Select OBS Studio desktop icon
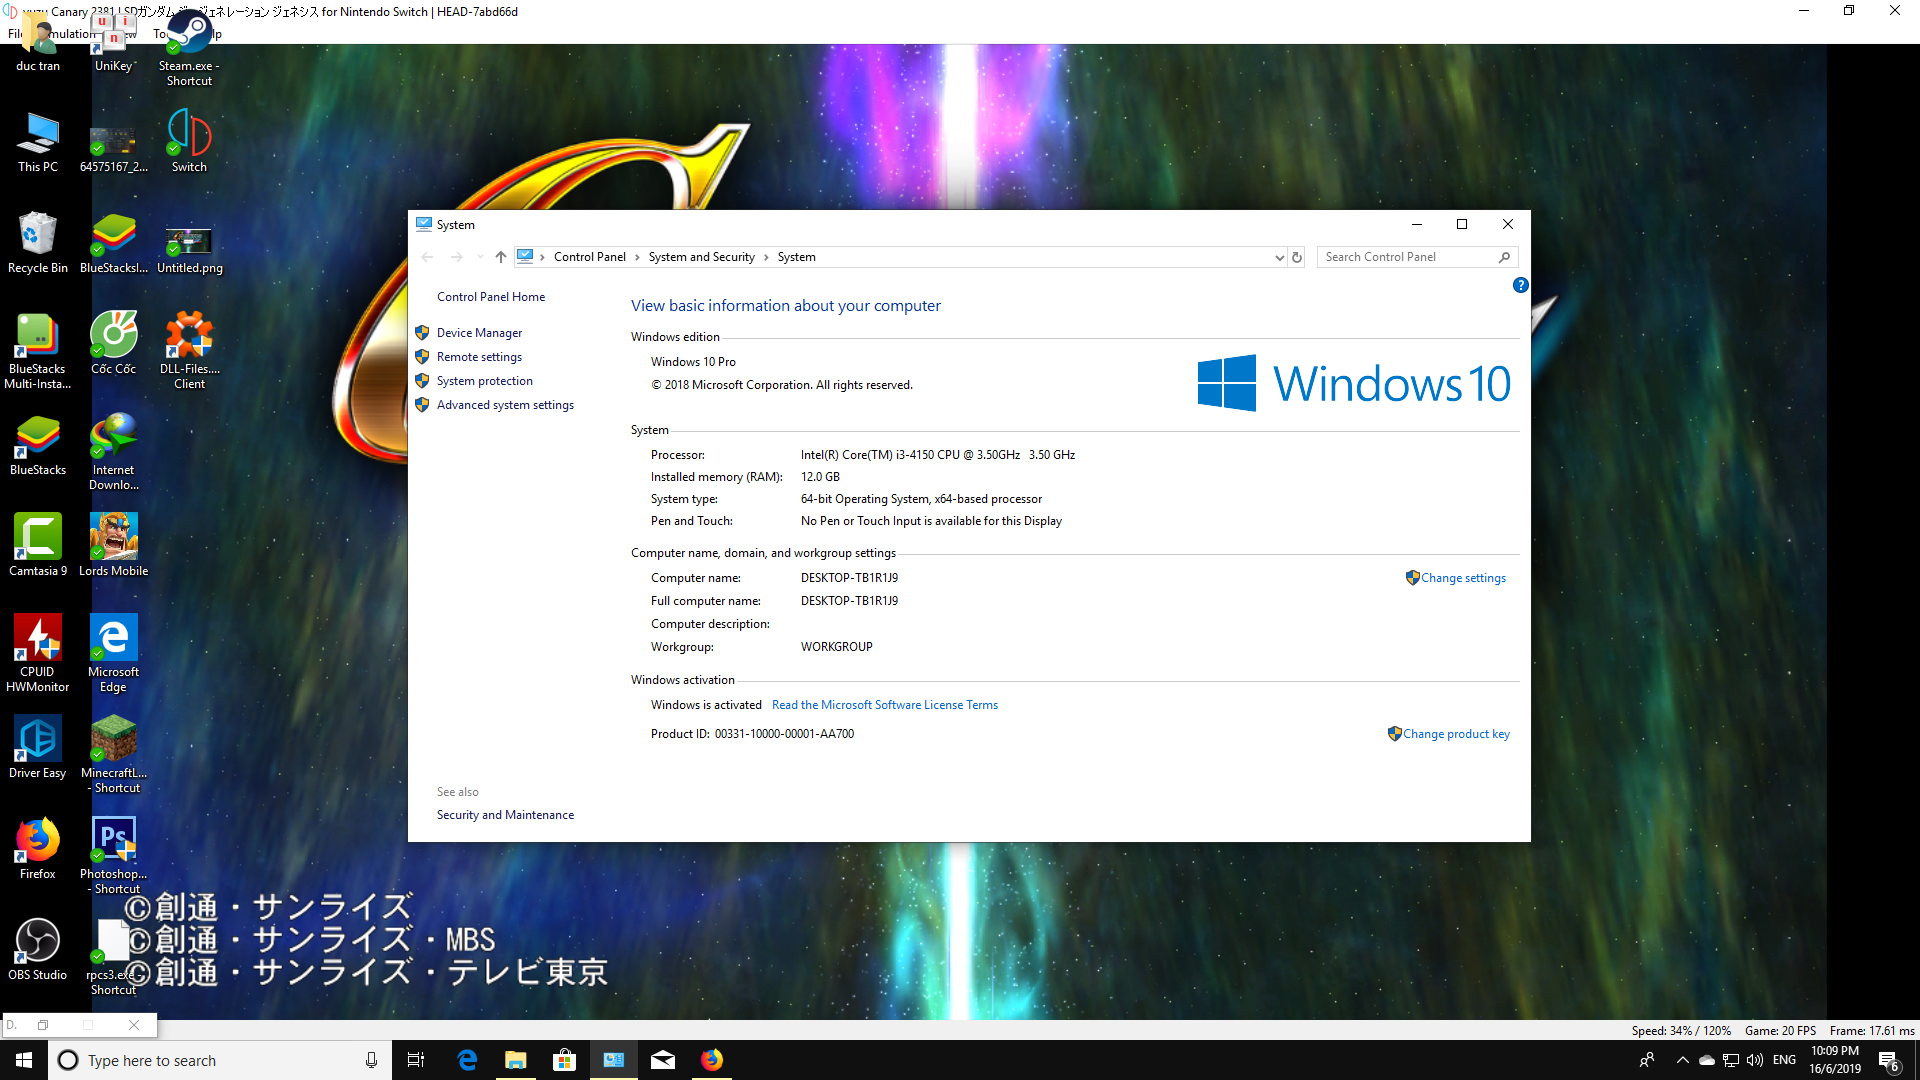This screenshot has height=1080, width=1920. click(x=38, y=950)
